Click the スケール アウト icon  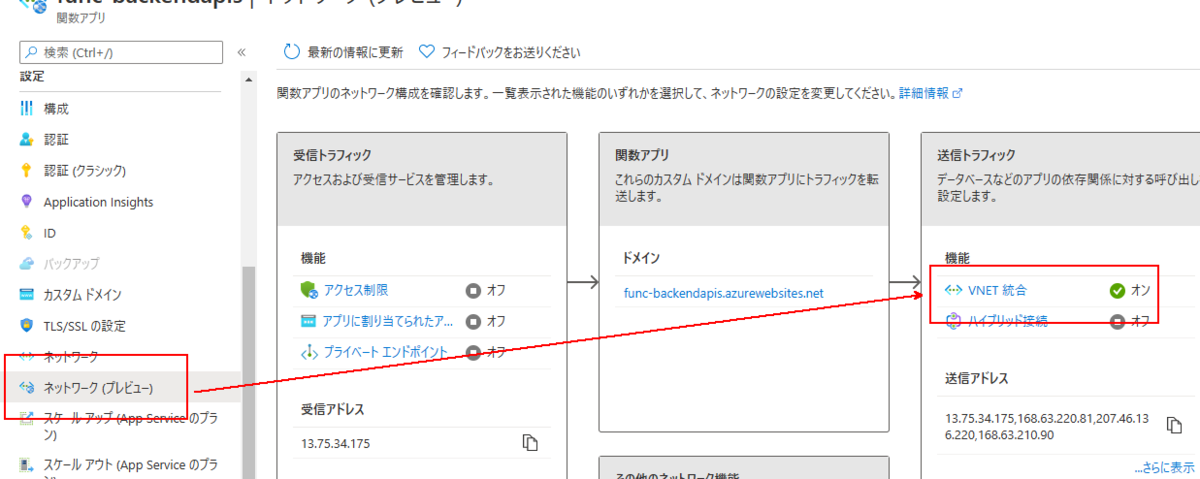pos(27,466)
